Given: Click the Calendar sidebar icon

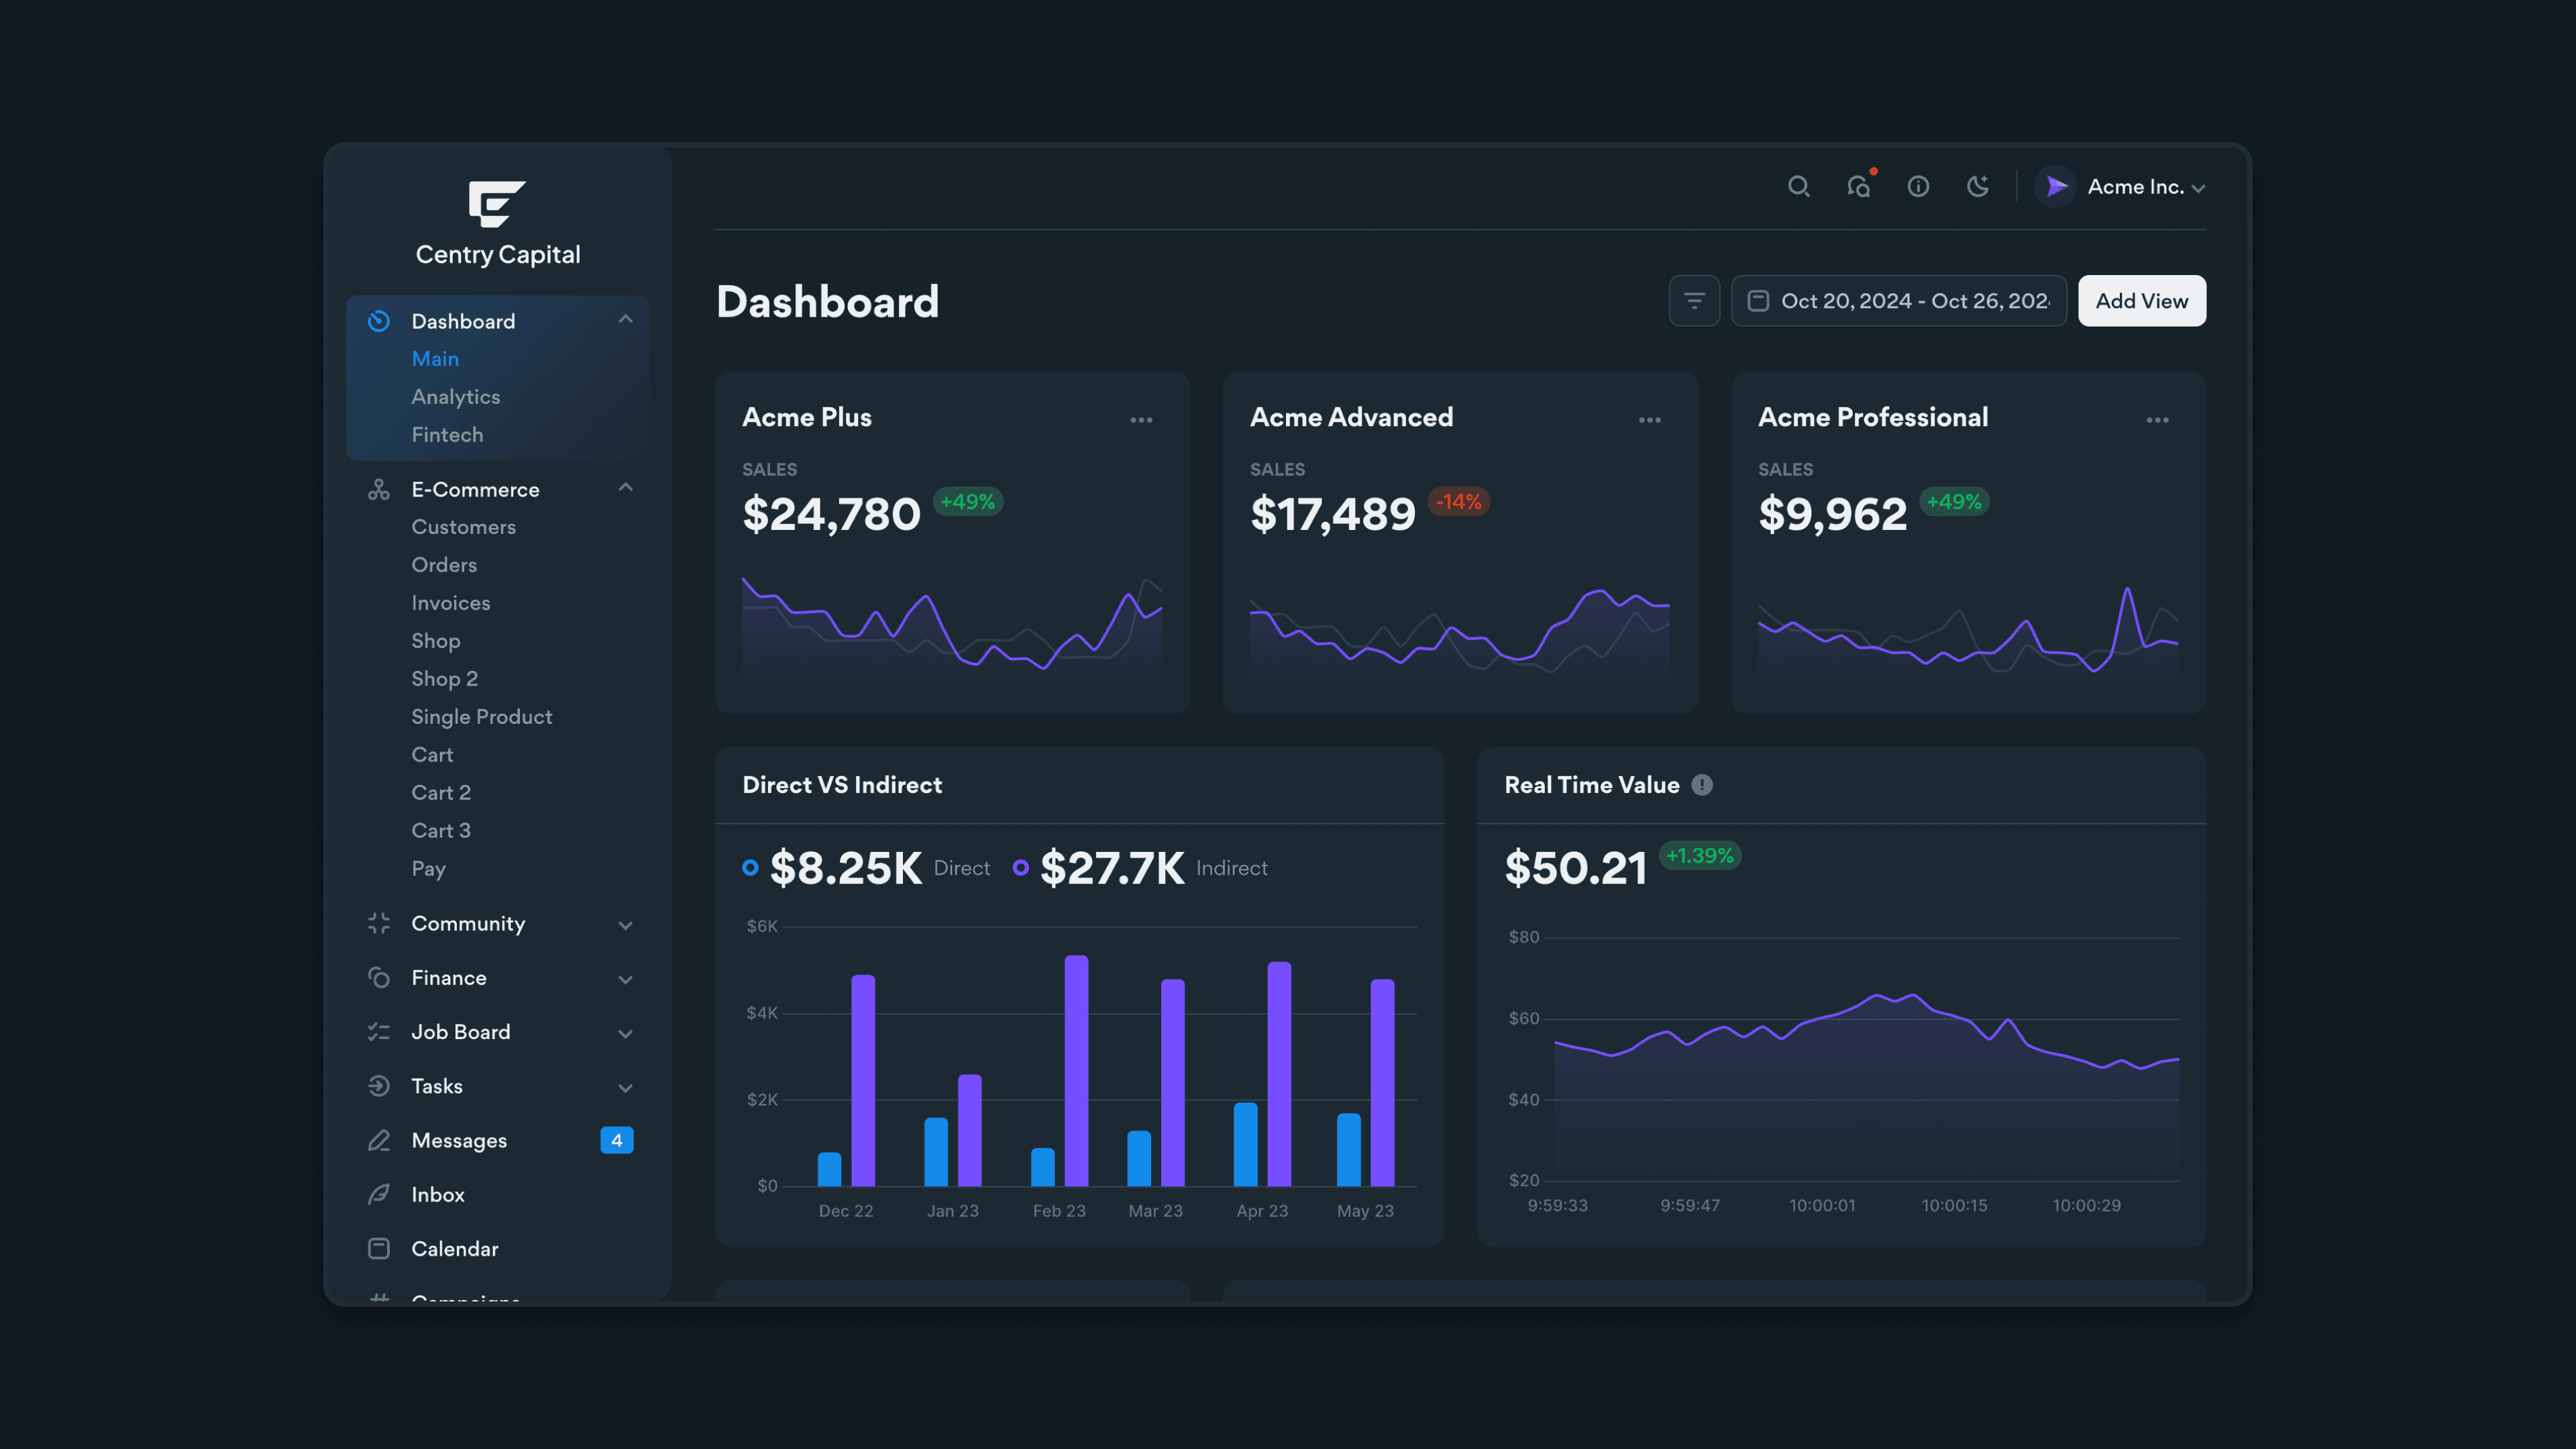Looking at the screenshot, I should point(379,1249).
